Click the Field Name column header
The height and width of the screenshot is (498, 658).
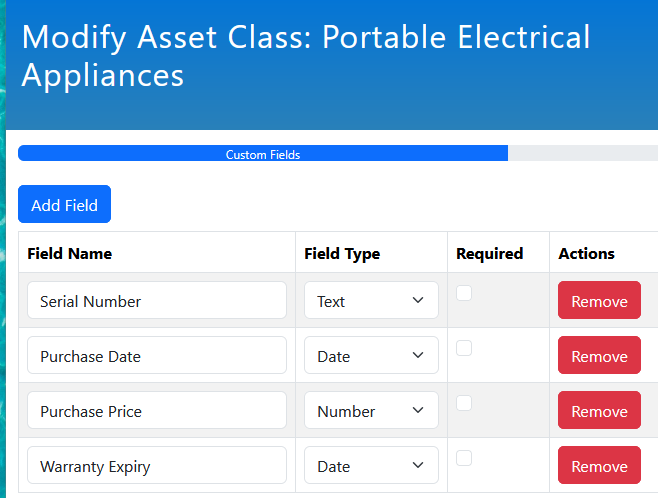pos(70,253)
